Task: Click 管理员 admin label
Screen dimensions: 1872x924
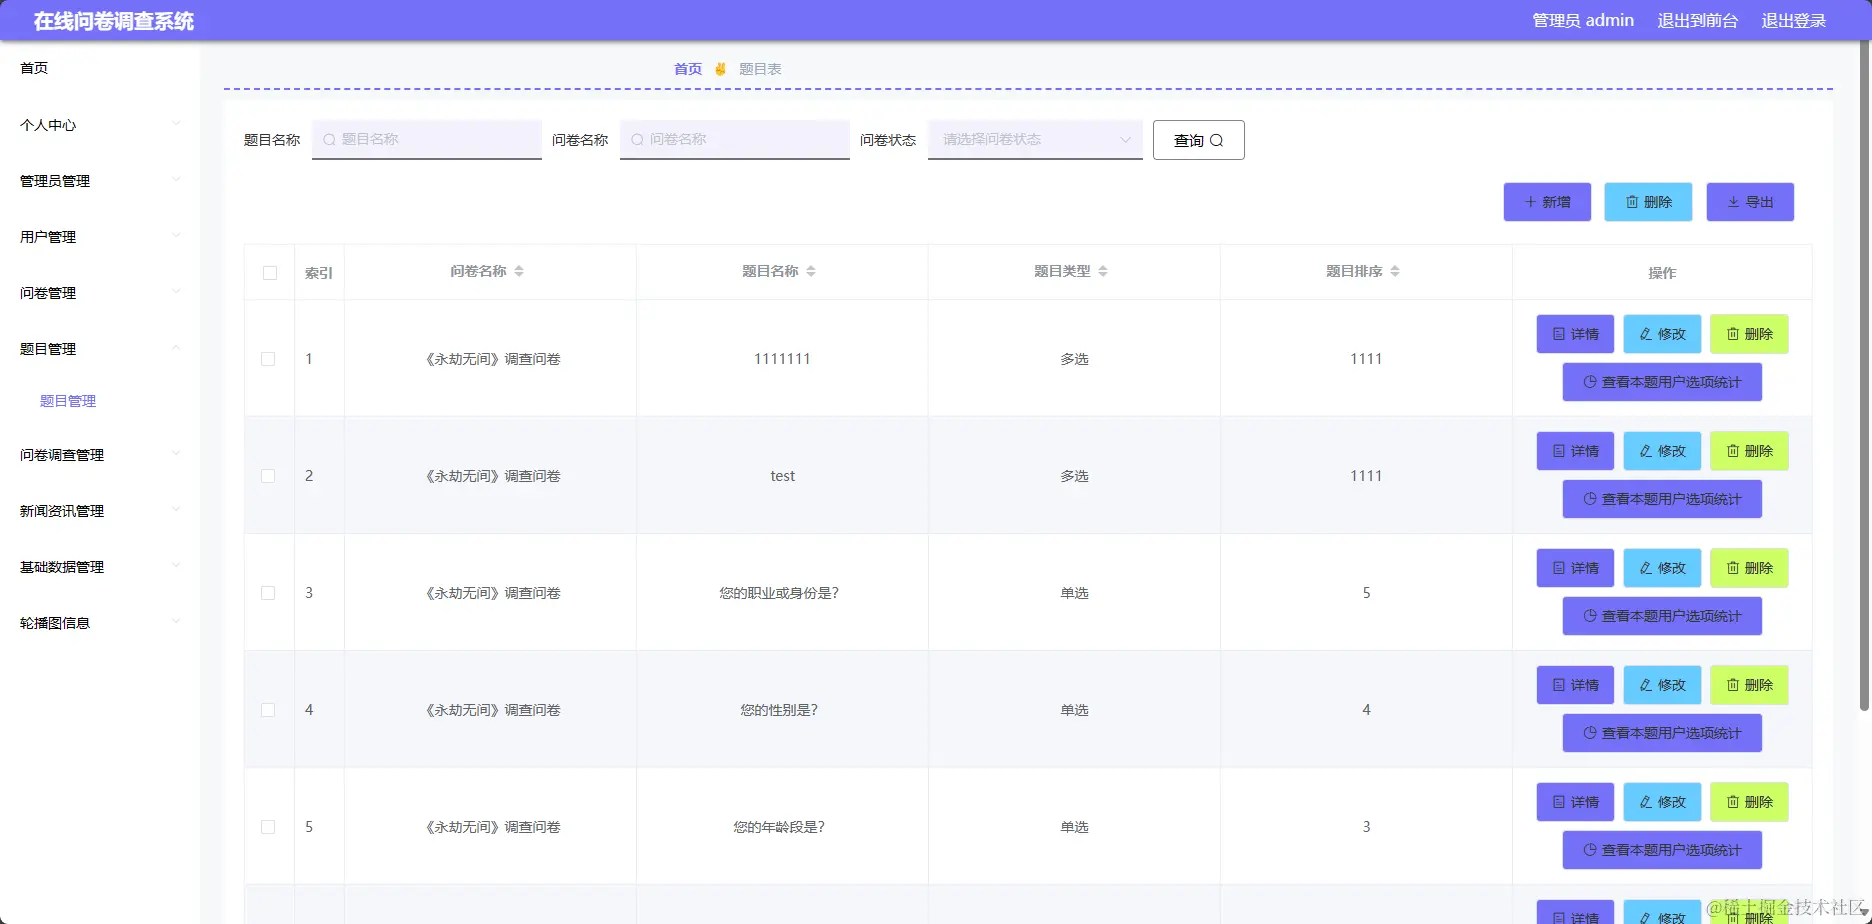Action: click(1583, 21)
